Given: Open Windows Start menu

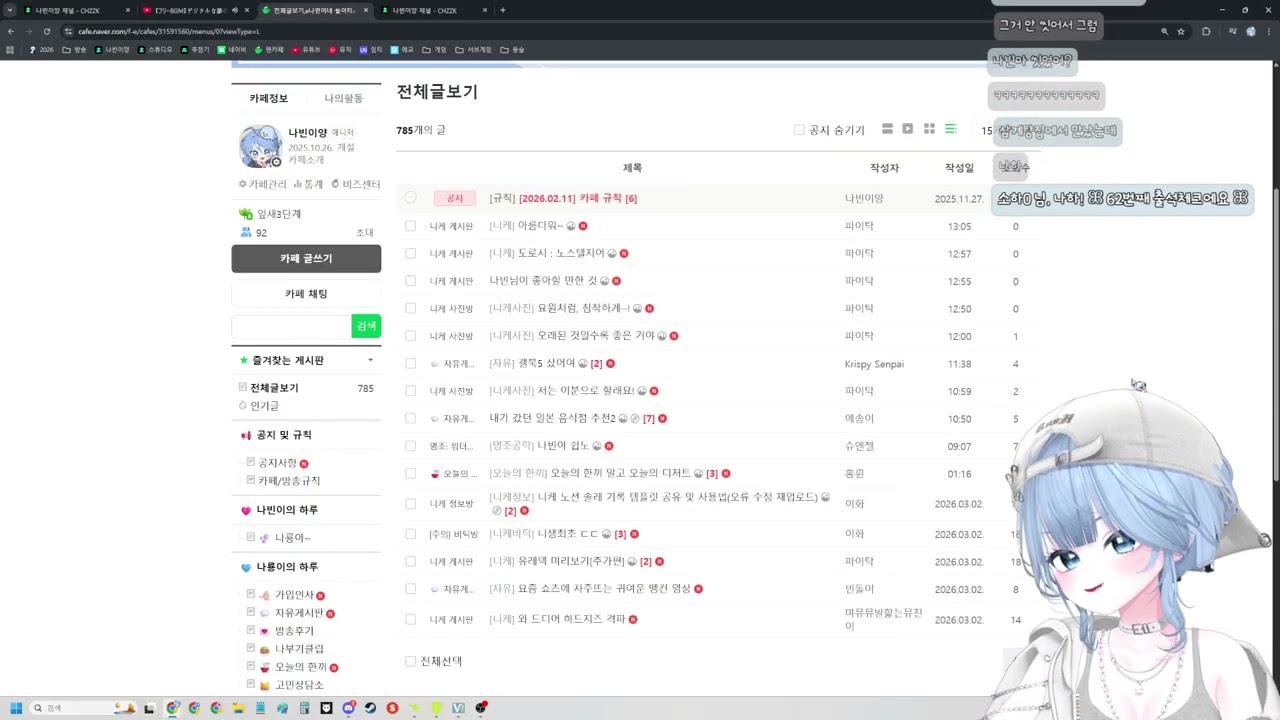Looking at the screenshot, I should [x=16, y=708].
